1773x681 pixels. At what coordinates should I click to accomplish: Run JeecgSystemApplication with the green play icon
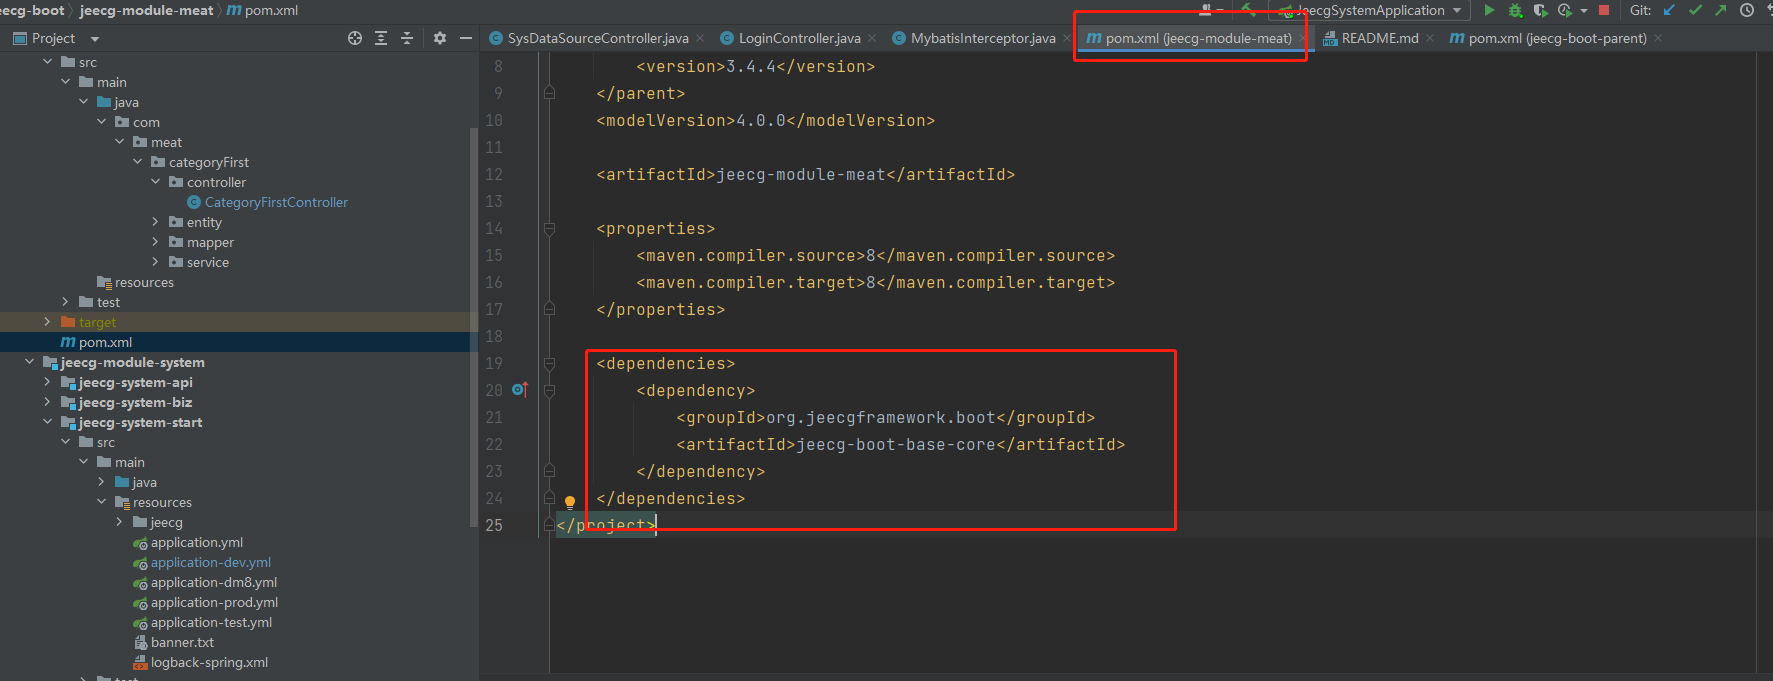pyautogui.click(x=1489, y=10)
